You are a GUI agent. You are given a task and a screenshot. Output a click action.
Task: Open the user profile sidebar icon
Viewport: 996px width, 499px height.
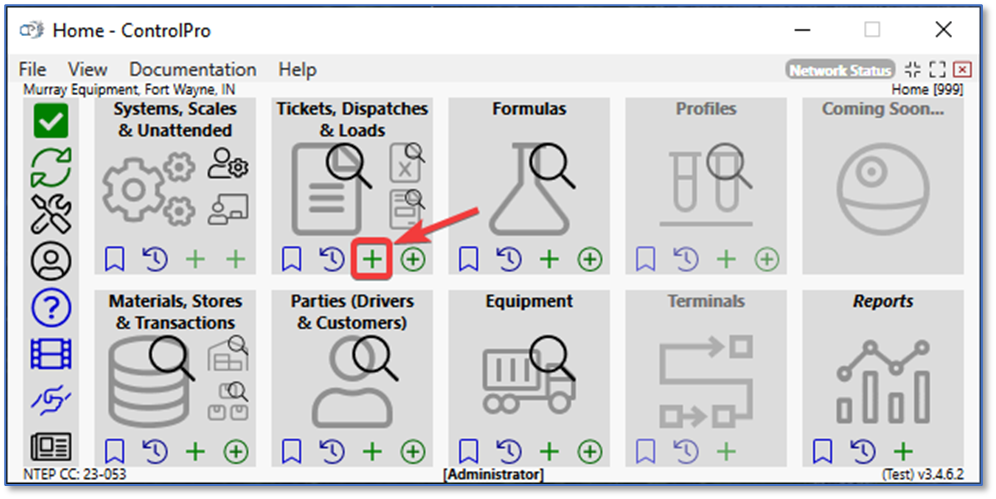[x=50, y=261]
